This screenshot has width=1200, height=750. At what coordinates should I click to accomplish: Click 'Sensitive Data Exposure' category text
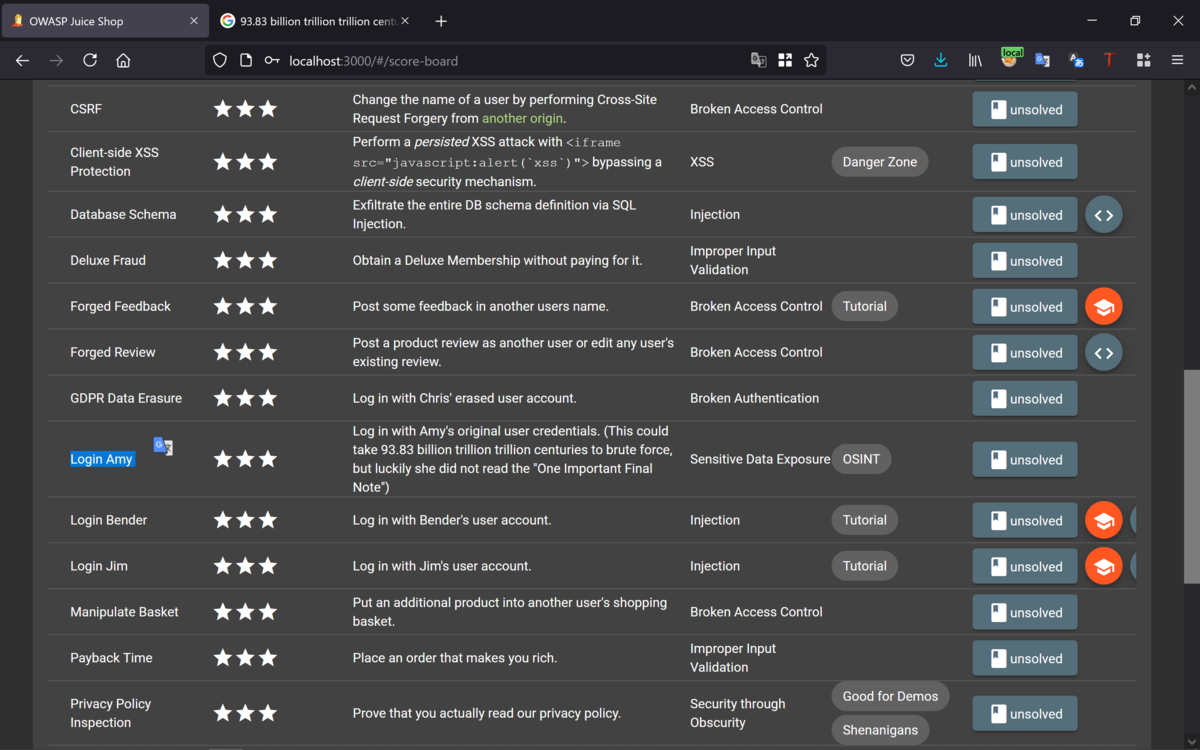[x=760, y=459]
